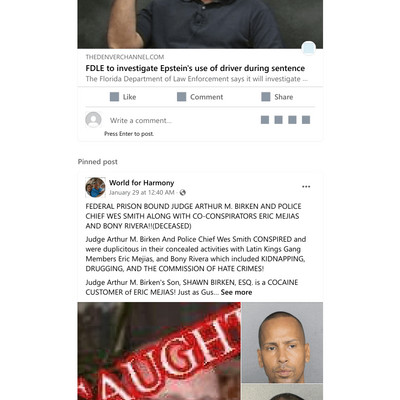This screenshot has width=400, height=400.
Task: Open the CAUGHT image in pinned post
Action: [x=159, y=351]
